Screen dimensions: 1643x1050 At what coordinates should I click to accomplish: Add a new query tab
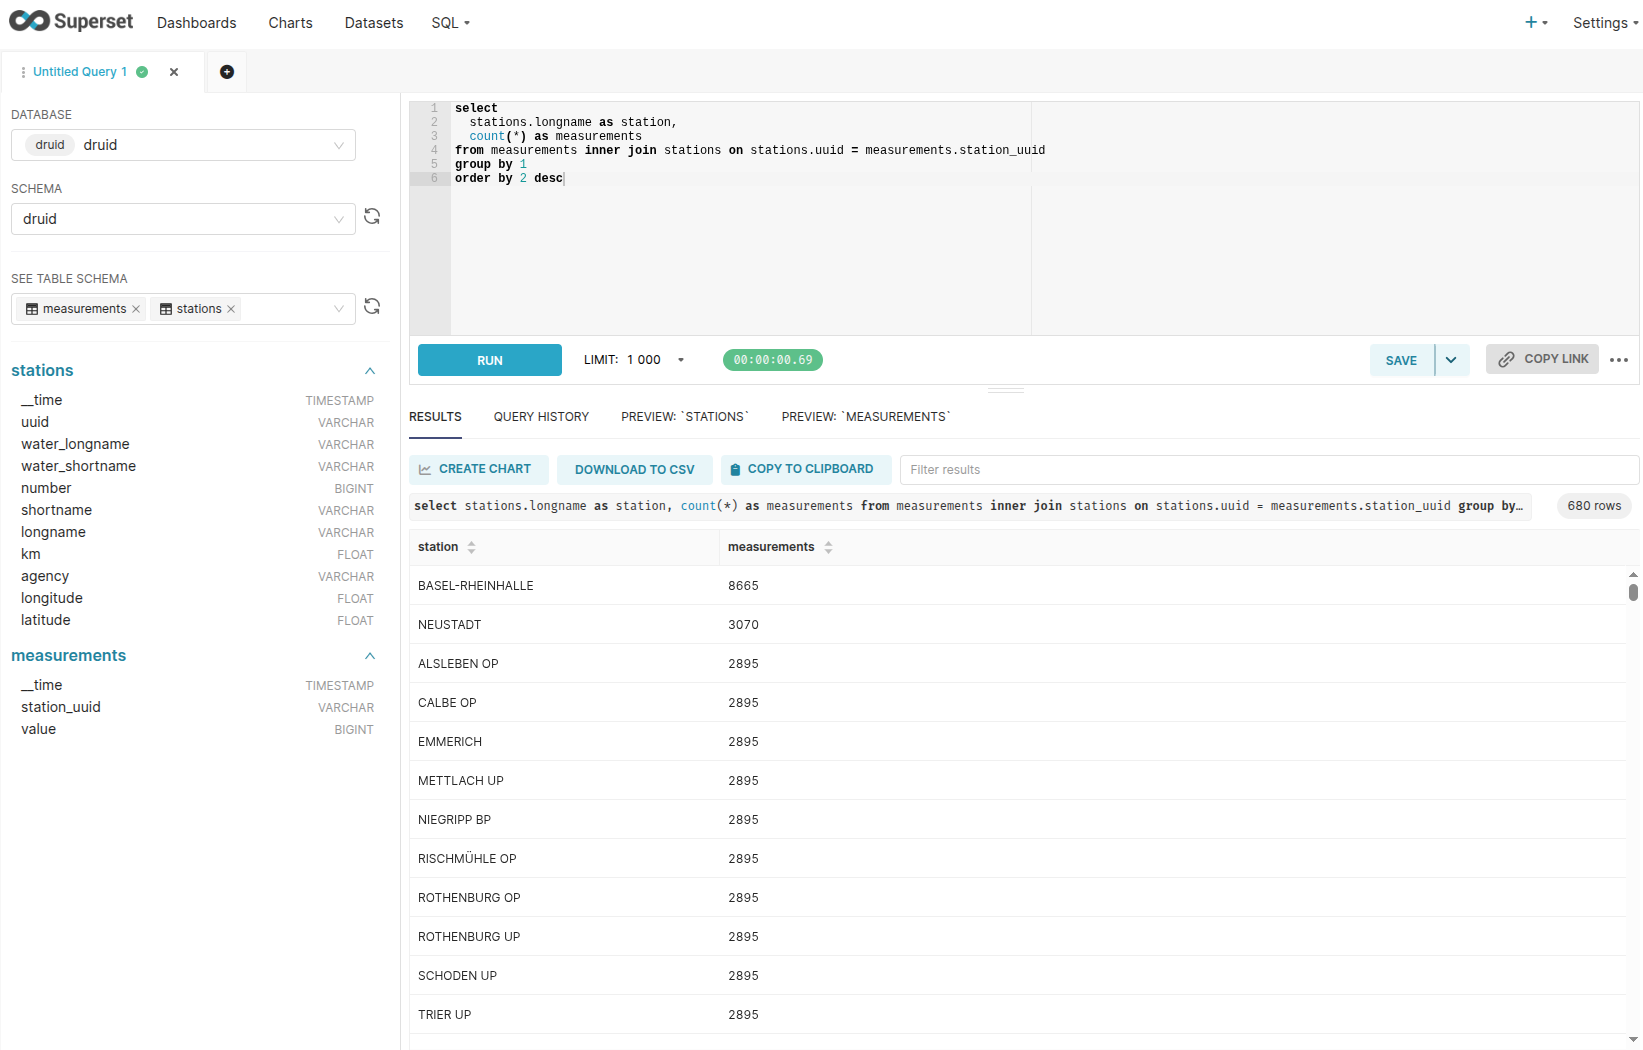click(227, 72)
